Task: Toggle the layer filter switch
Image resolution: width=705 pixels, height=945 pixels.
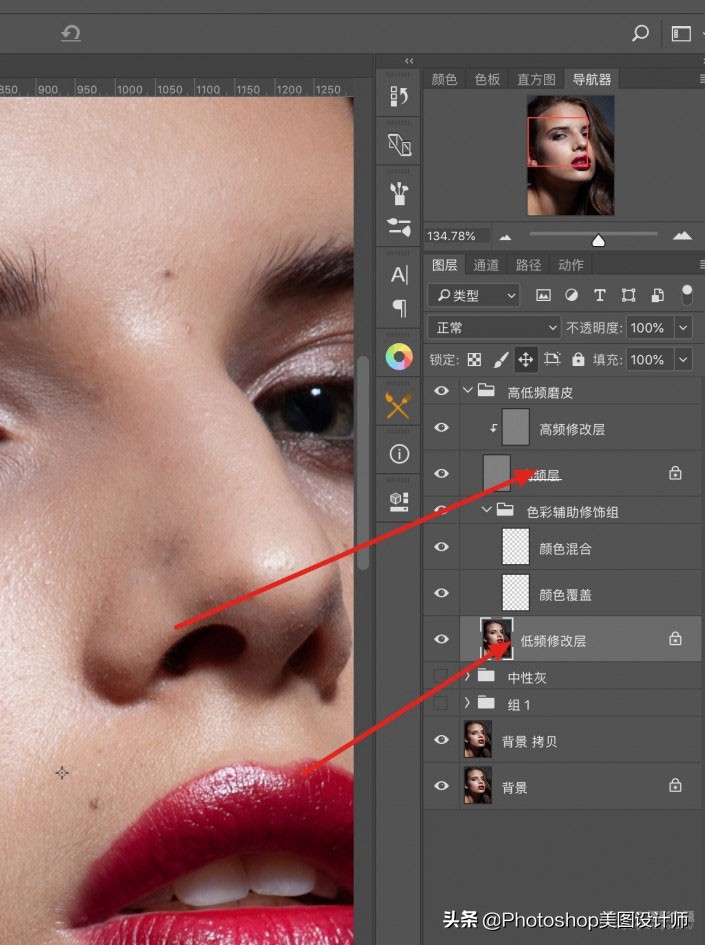Action: coord(687,295)
